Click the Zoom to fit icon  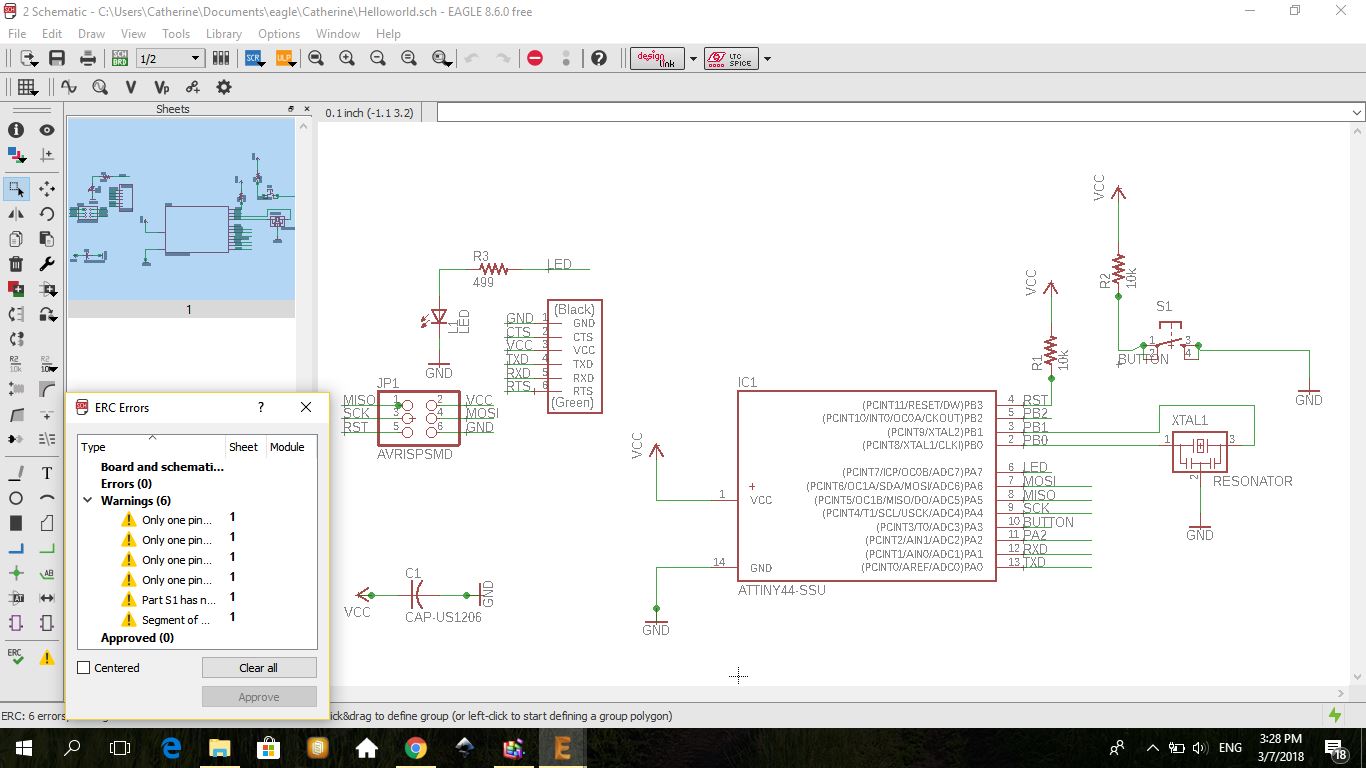click(x=316, y=58)
